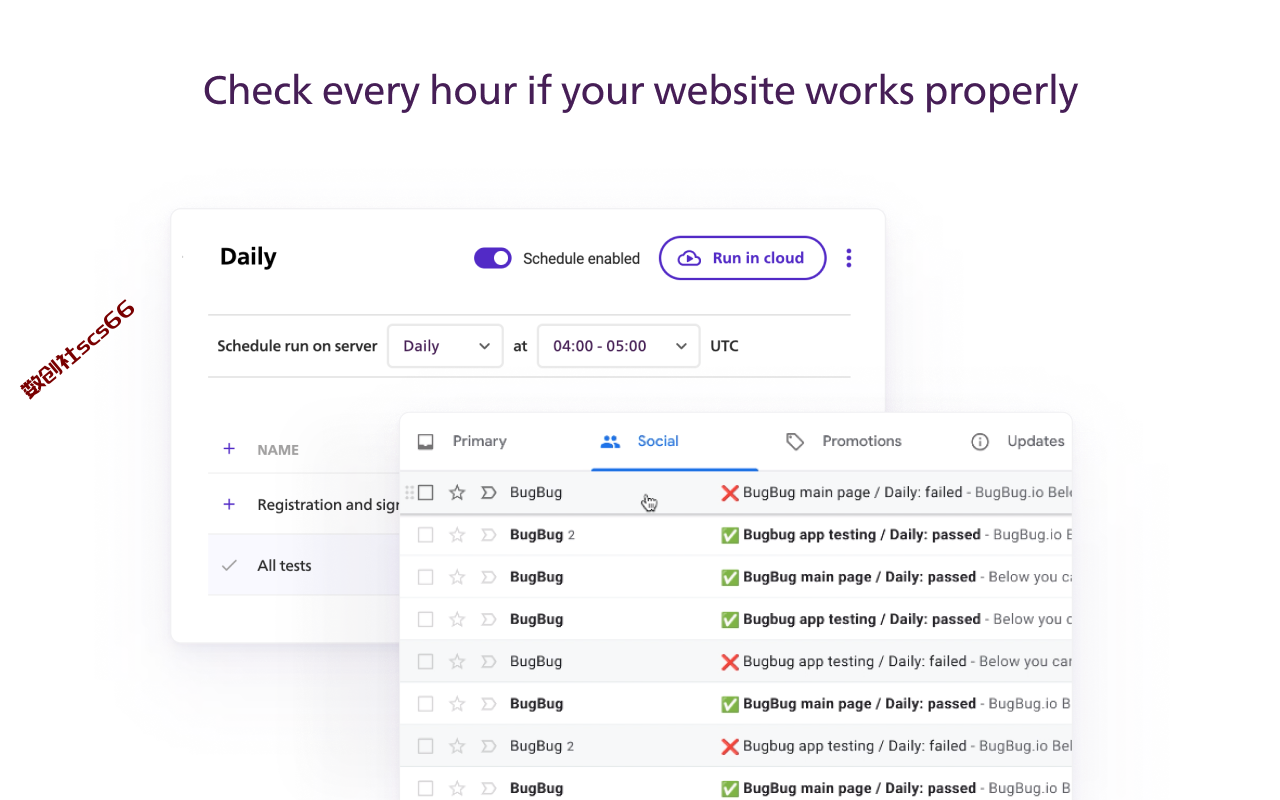Open the BugBug main page / Daily: failed email
Image resolution: width=1280 pixels, height=800 pixels.
click(x=736, y=492)
